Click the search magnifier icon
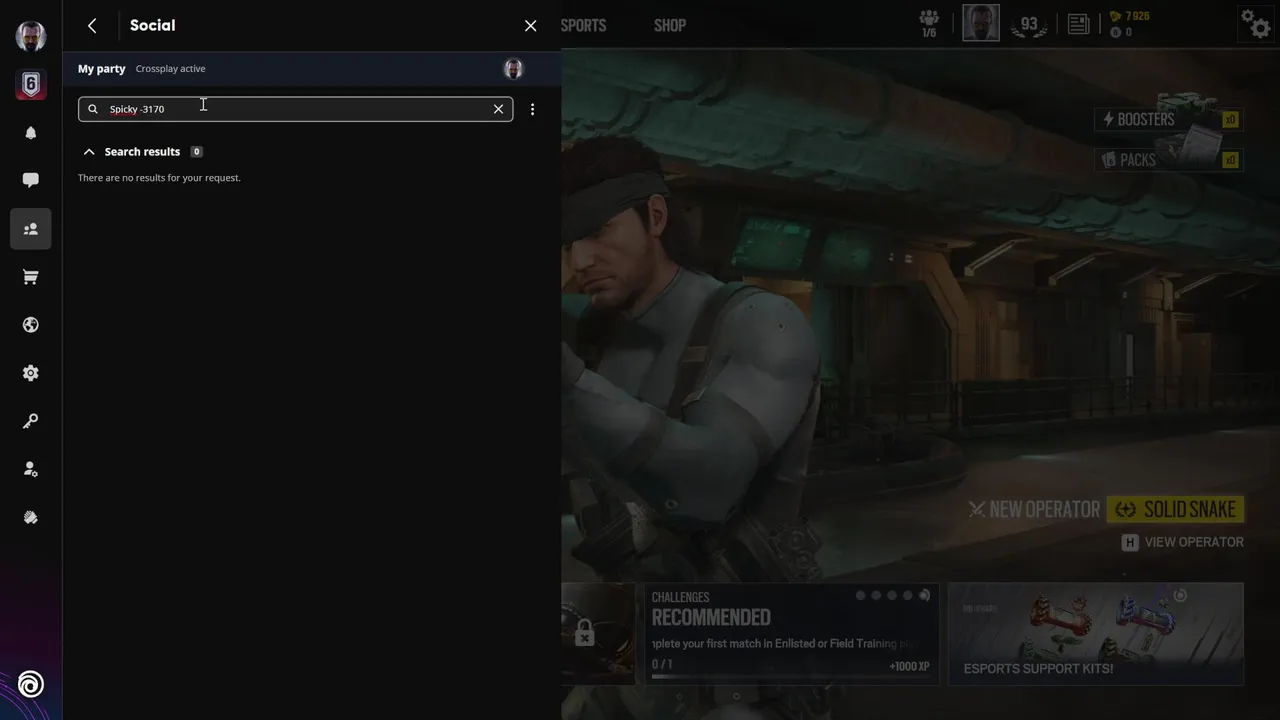The width and height of the screenshot is (1280, 720). (x=93, y=109)
